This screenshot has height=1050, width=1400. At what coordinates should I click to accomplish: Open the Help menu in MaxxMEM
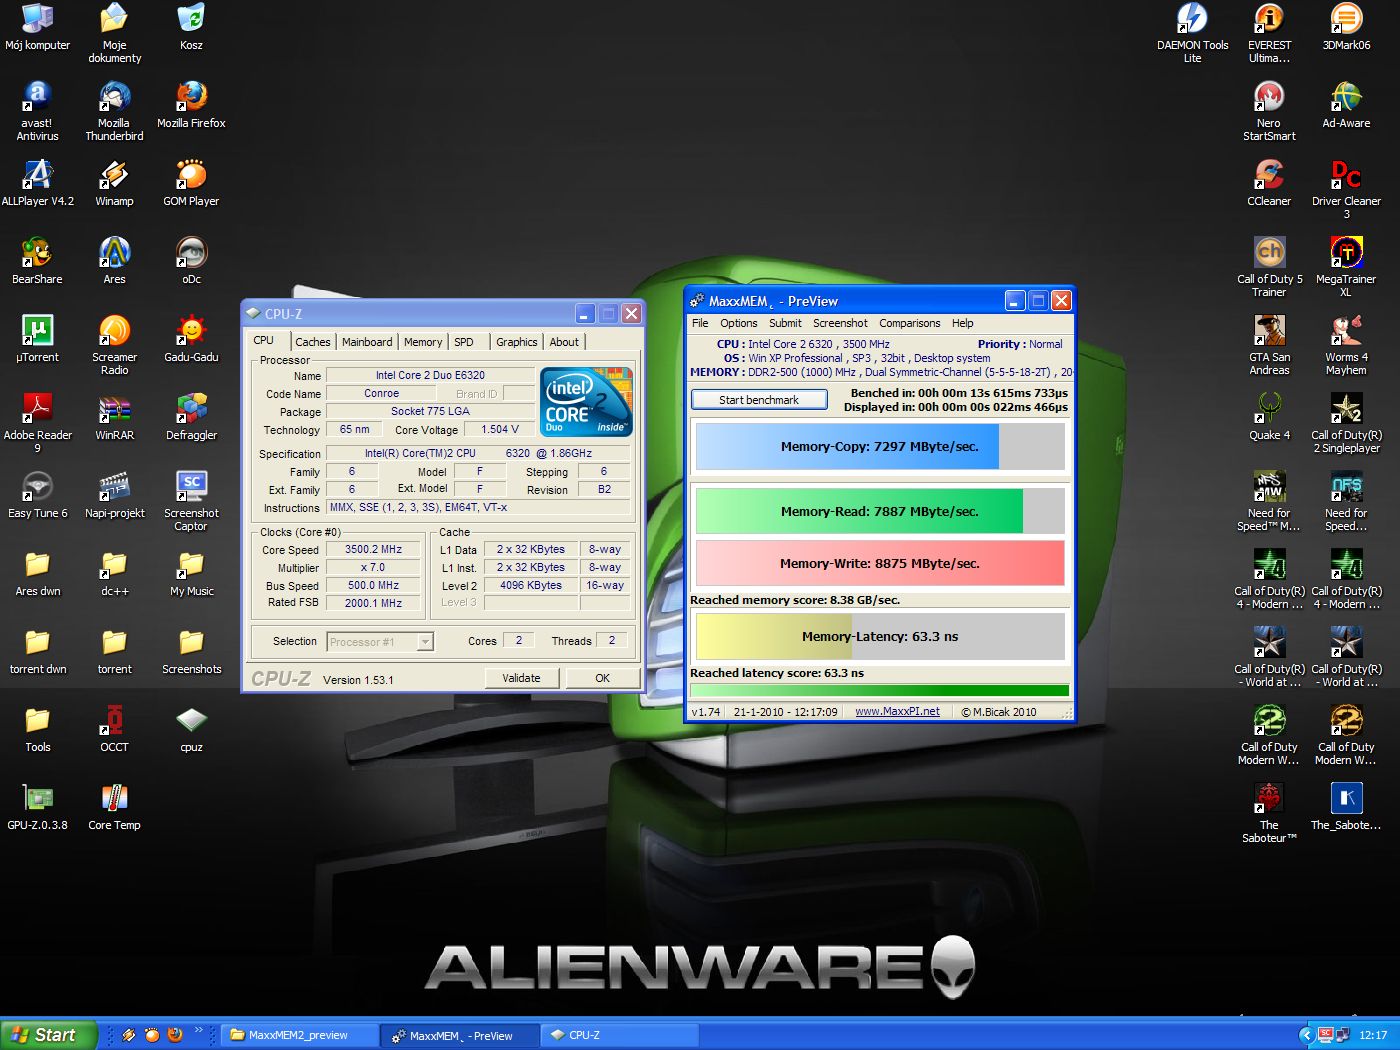962,323
